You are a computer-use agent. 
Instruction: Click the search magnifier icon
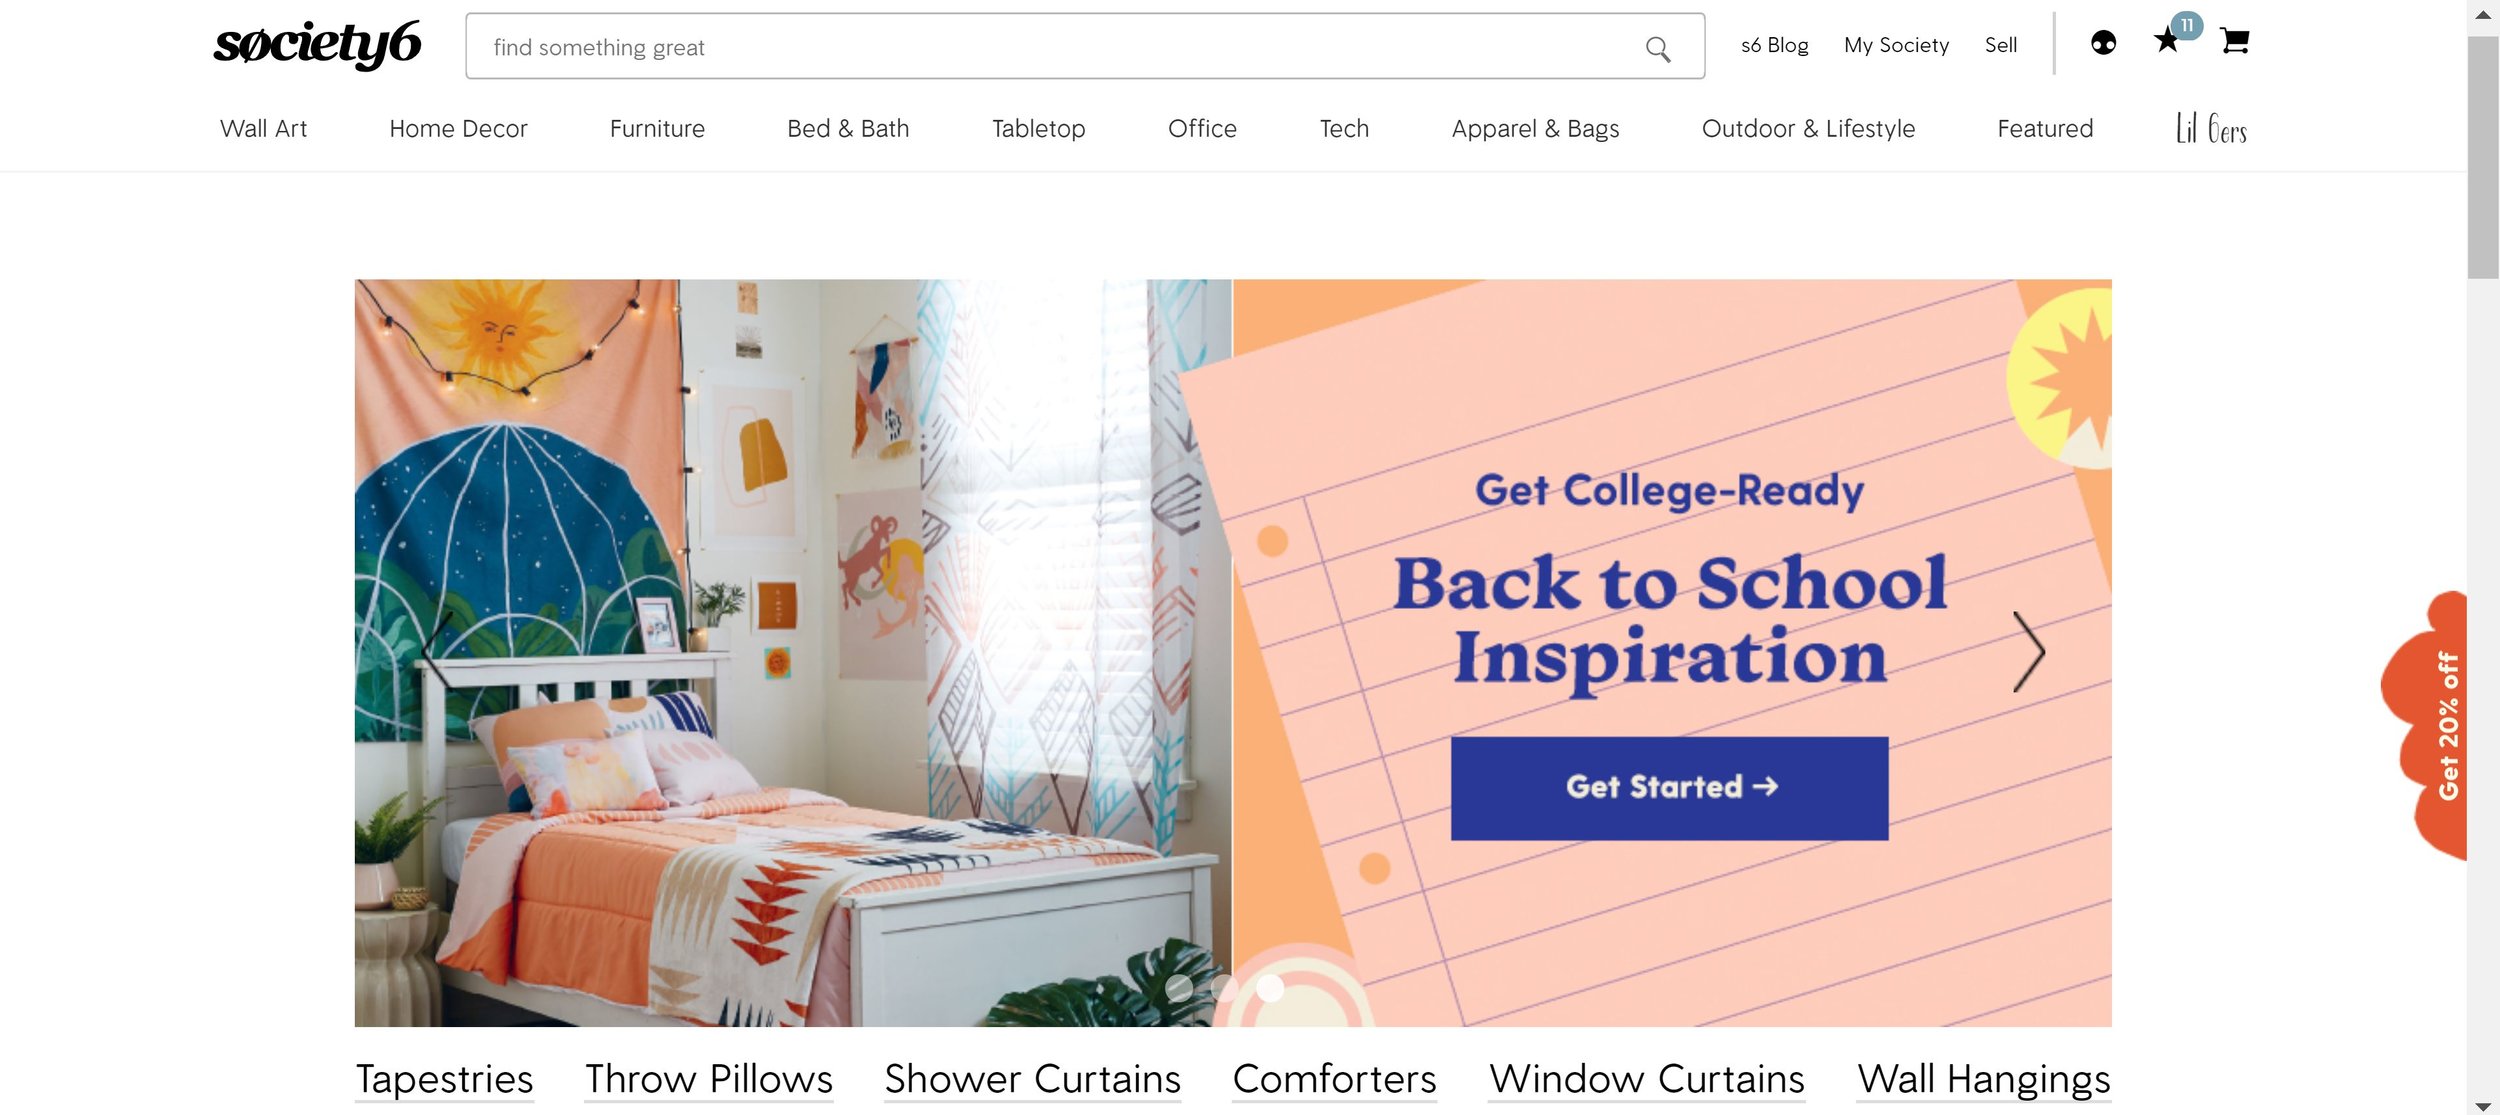[x=1657, y=48]
